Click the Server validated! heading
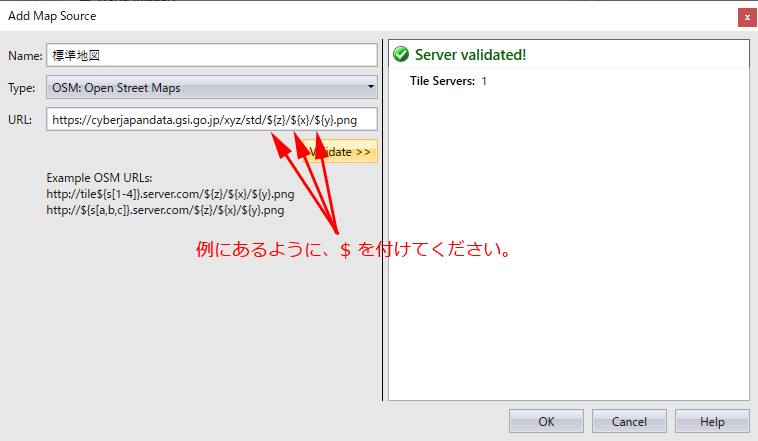 [470, 55]
